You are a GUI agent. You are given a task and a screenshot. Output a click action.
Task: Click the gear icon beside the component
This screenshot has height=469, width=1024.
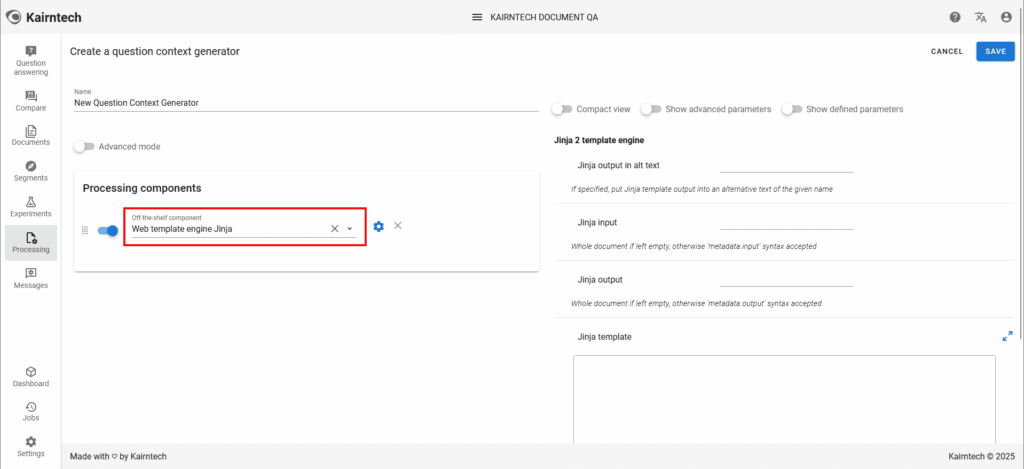pyautogui.click(x=378, y=226)
